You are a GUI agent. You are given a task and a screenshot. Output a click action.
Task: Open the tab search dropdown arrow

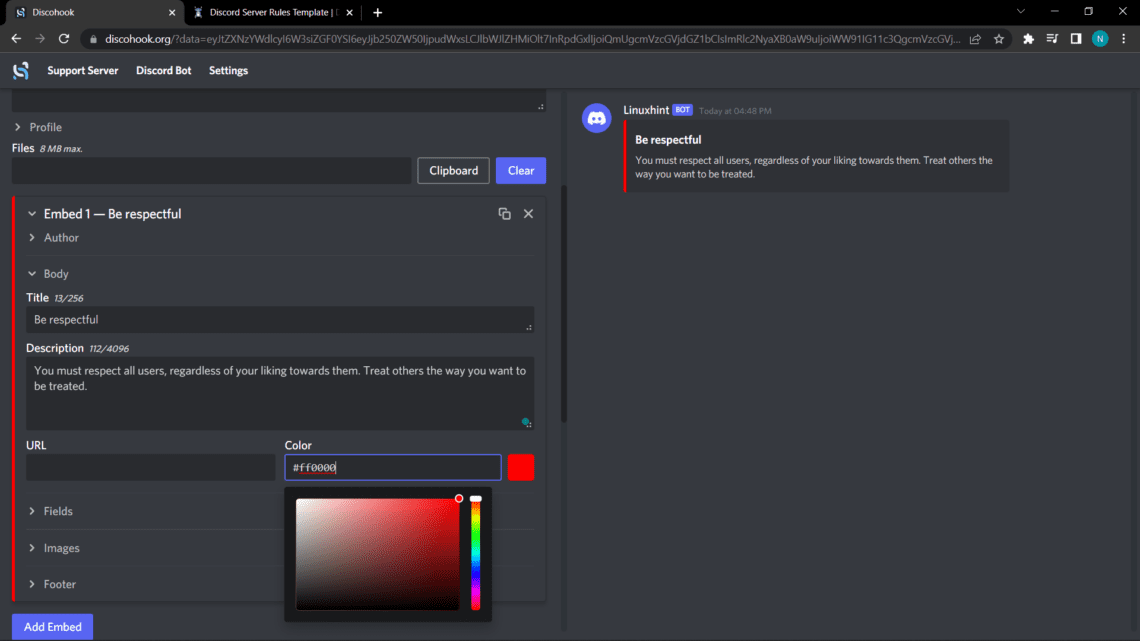[x=1021, y=12]
